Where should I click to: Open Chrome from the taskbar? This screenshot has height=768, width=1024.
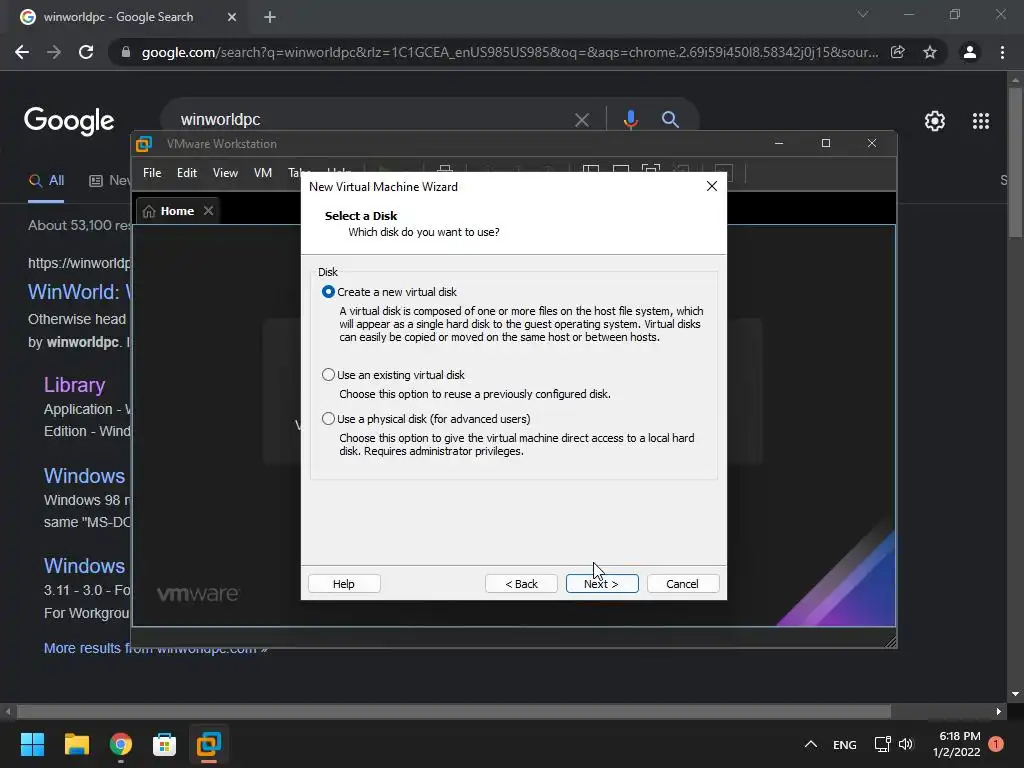click(121, 744)
